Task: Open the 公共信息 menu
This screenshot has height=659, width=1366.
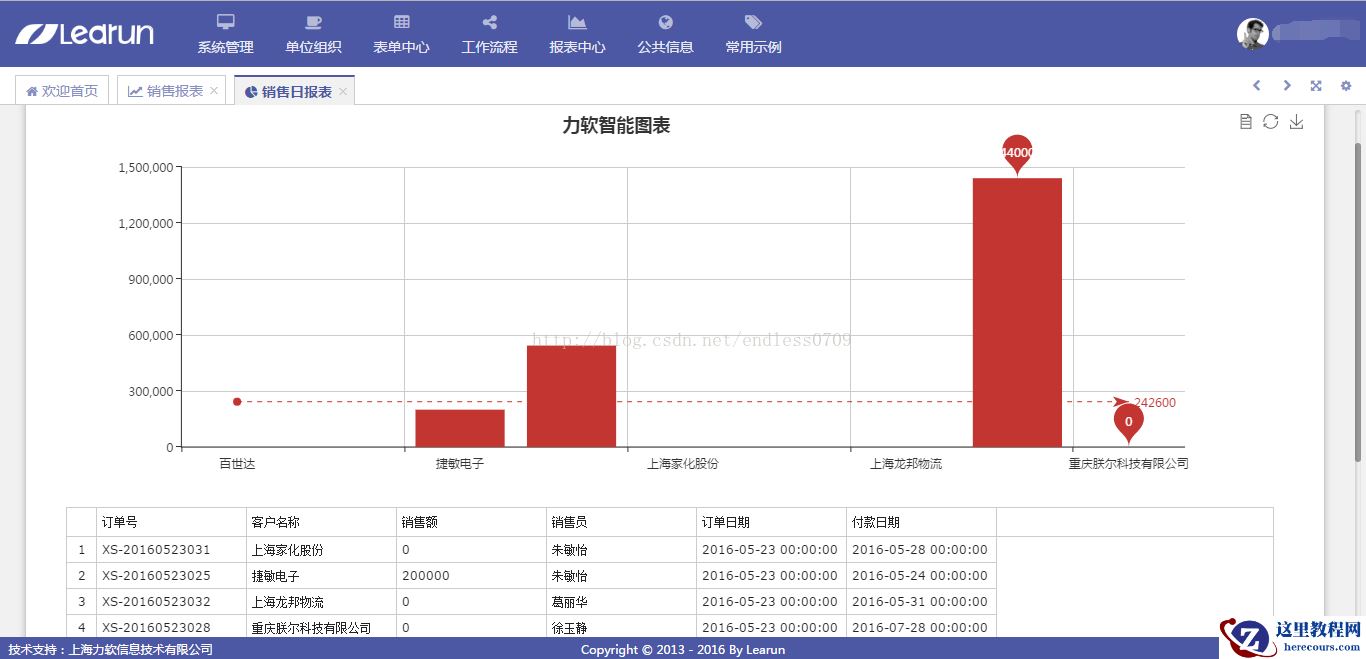Action: 665,34
